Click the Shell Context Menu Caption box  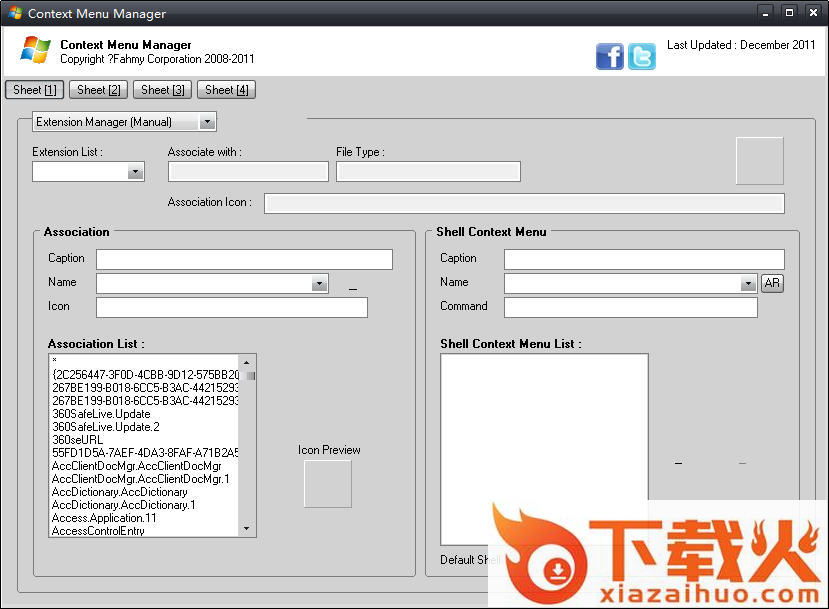point(644,260)
